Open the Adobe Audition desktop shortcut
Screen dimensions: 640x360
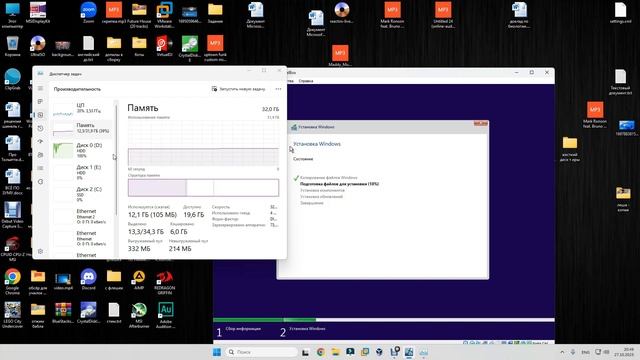tap(165, 315)
